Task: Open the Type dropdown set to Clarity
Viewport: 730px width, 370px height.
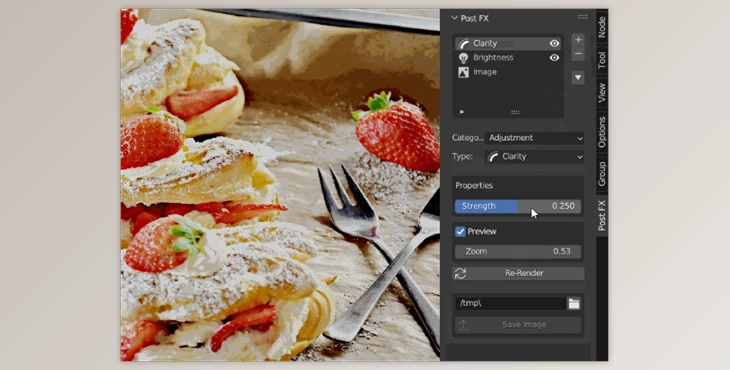Action: click(x=534, y=157)
